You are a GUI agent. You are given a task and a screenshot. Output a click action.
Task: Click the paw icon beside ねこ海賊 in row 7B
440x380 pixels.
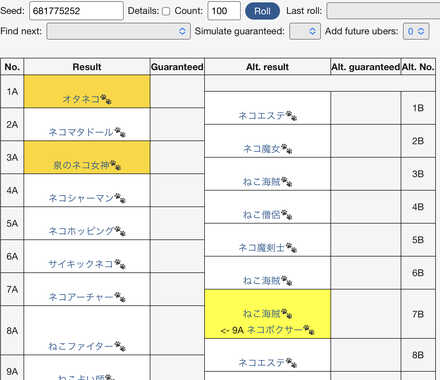(x=287, y=314)
